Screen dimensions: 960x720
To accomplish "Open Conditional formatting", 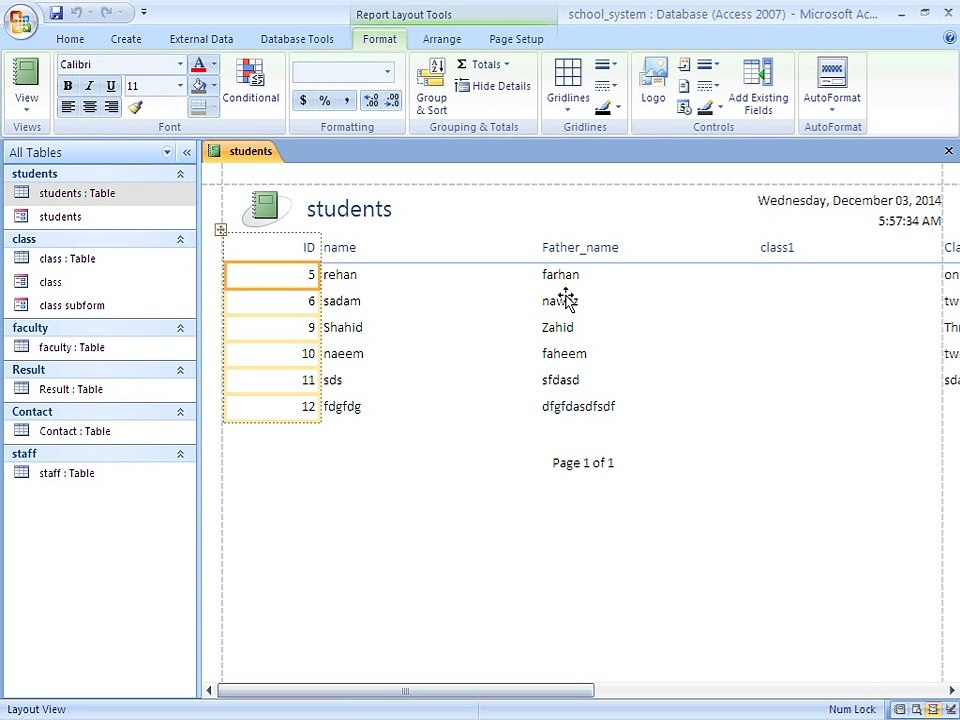I will [x=250, y=81].
